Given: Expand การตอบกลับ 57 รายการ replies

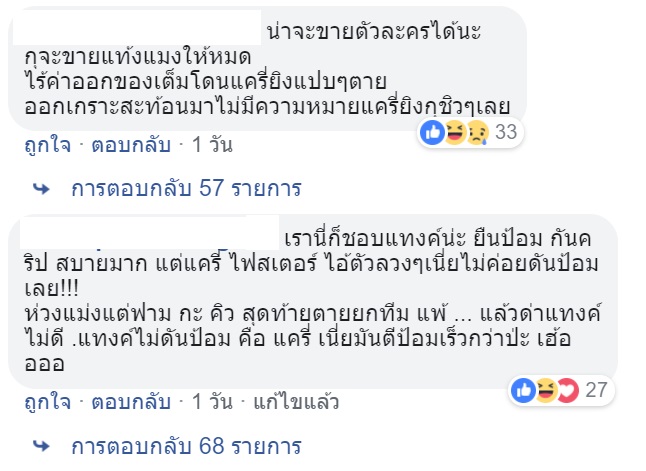Looking at the screenshot, I should (x=185, y=188).
